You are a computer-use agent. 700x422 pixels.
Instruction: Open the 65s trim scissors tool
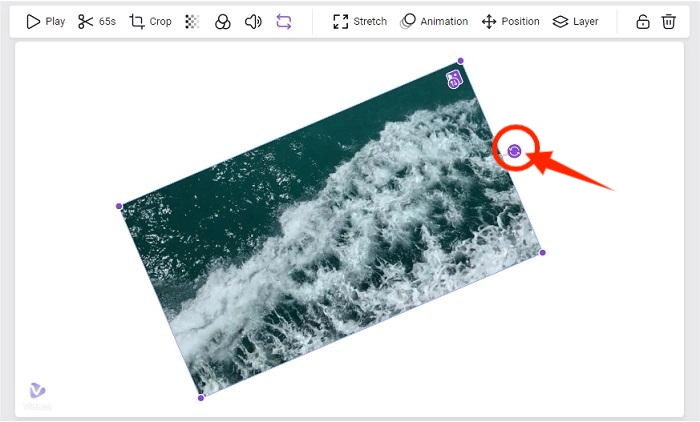point(97,21)
